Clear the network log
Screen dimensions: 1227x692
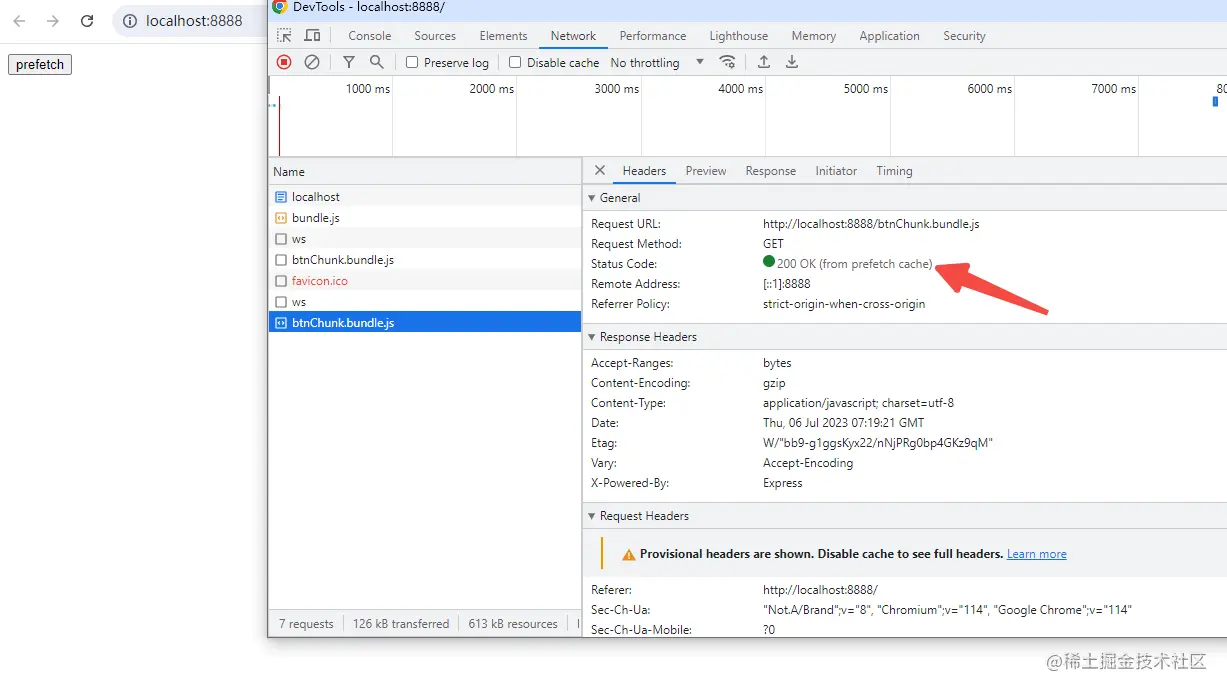[x=312, y=62]
